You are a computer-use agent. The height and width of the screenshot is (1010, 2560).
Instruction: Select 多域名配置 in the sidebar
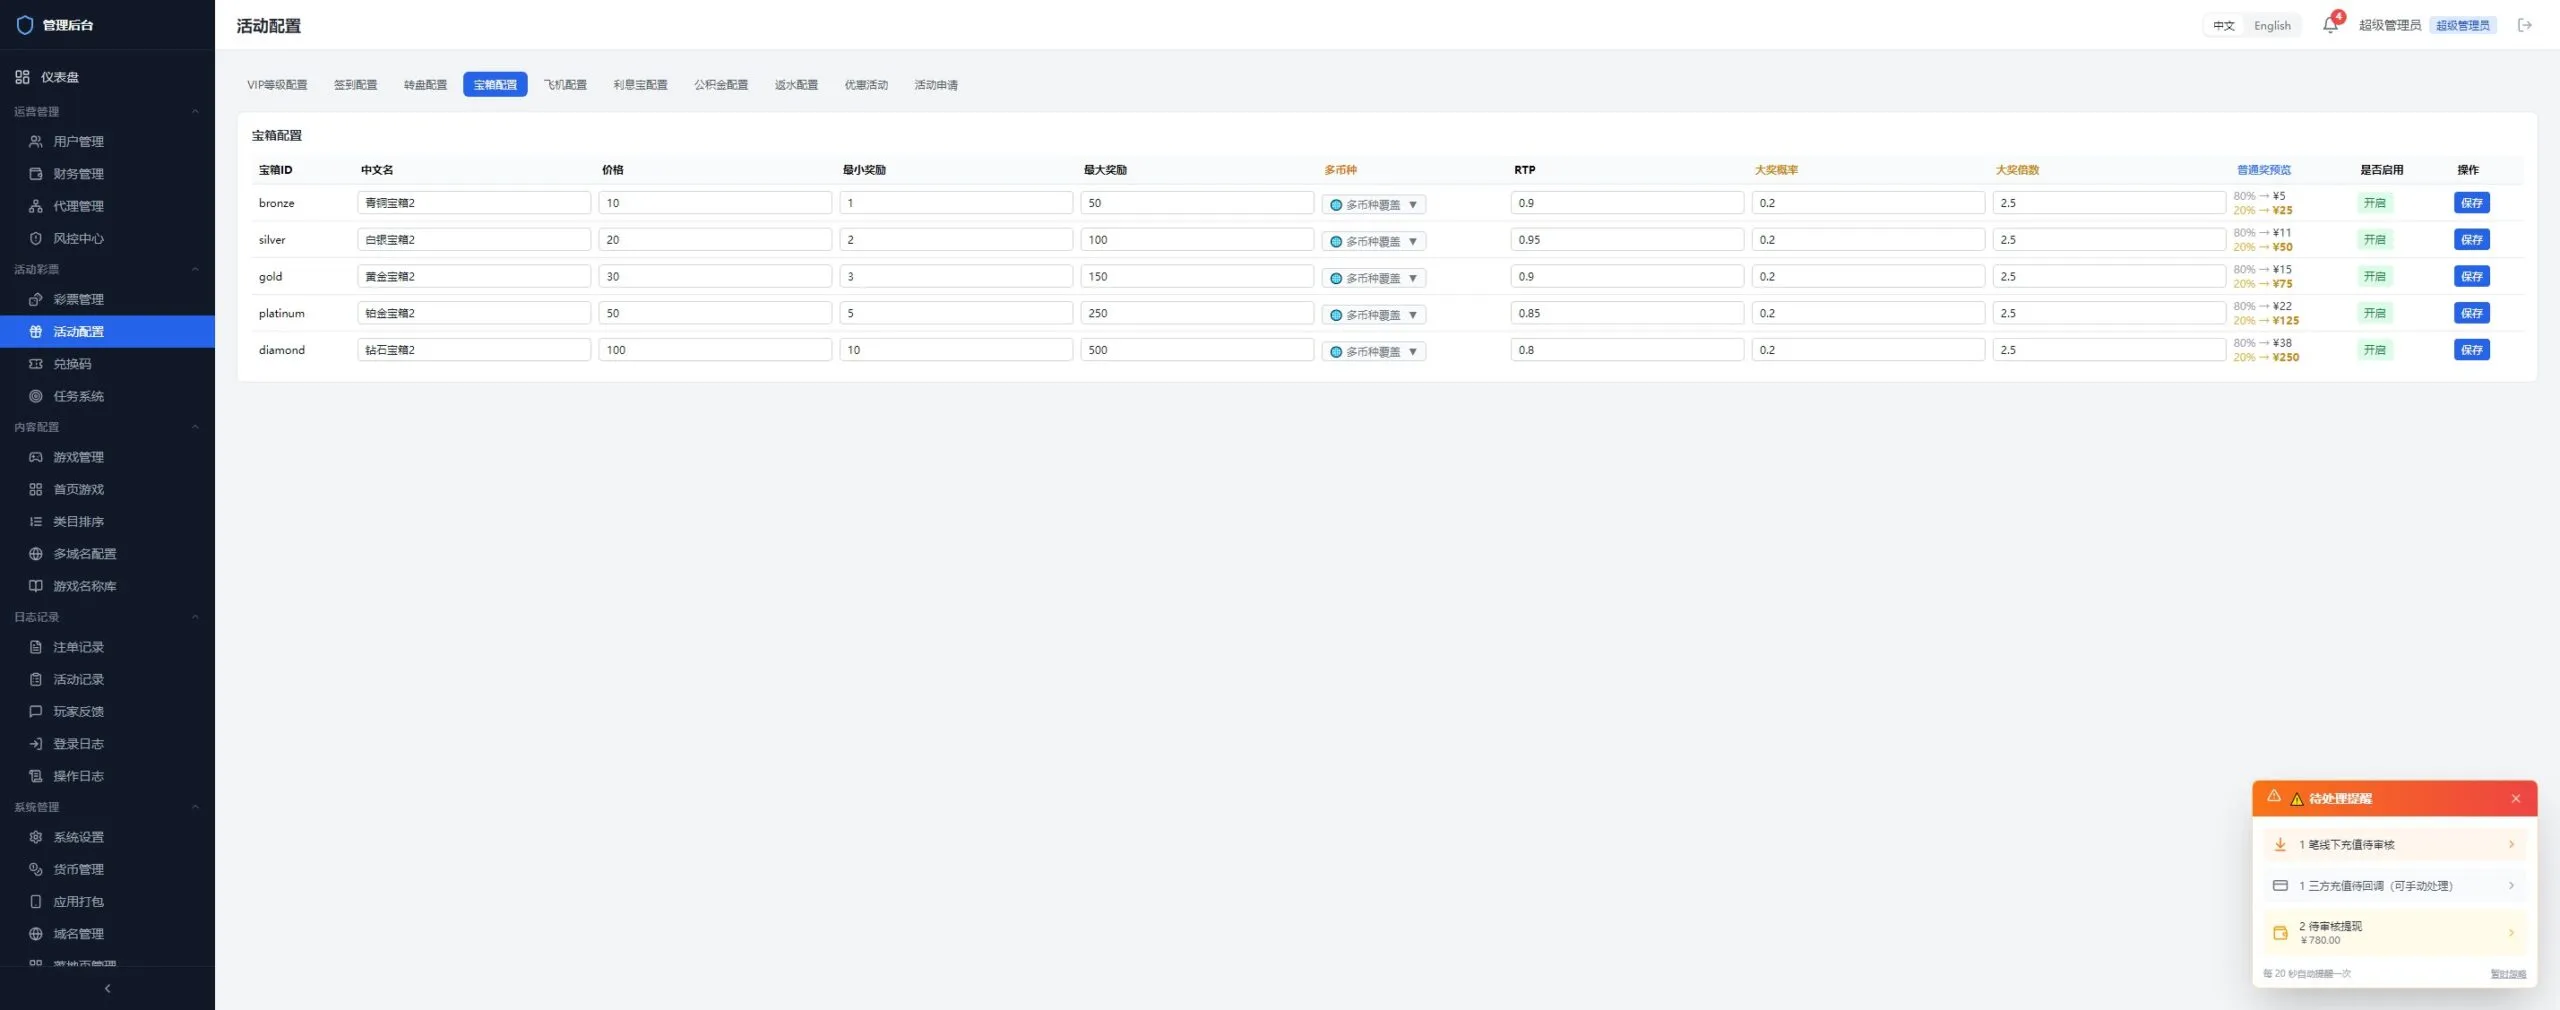[107, 554]
